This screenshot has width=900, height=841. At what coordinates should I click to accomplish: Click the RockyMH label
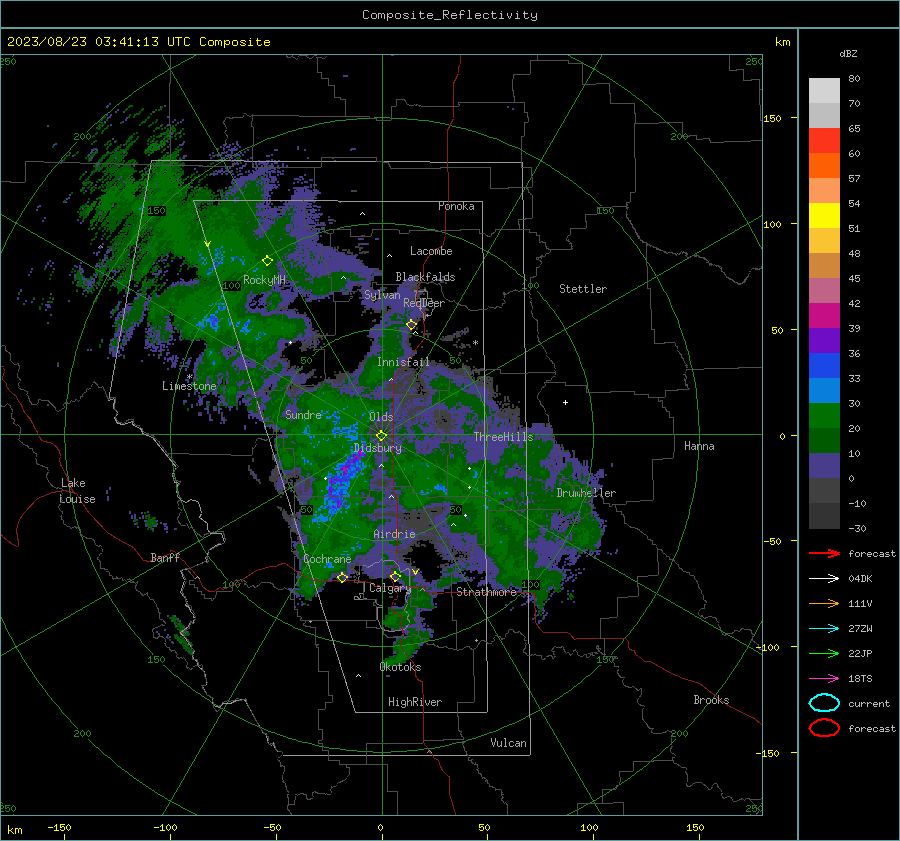click(264, 280)
